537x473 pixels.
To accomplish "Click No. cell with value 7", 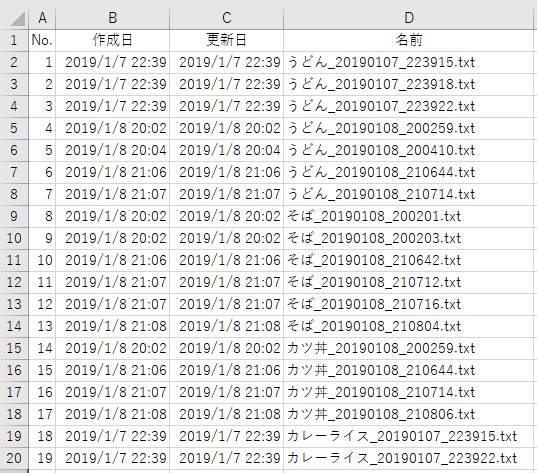I will (x=42, y=194).
